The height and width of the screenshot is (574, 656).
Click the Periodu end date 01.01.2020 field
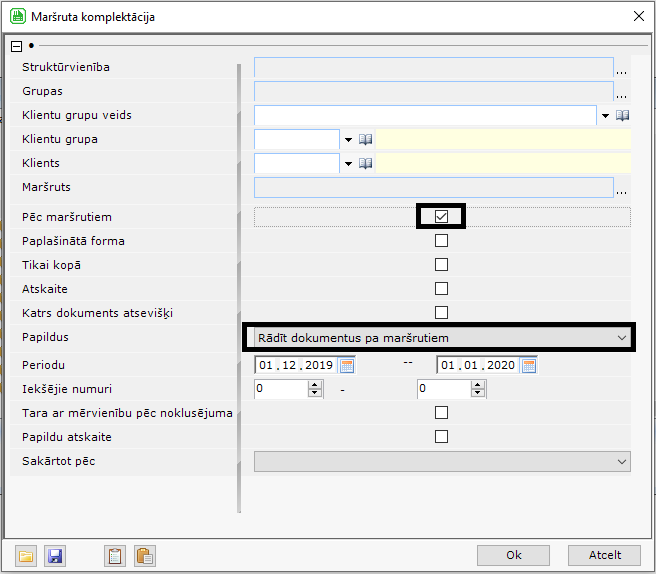click(478, 365)
